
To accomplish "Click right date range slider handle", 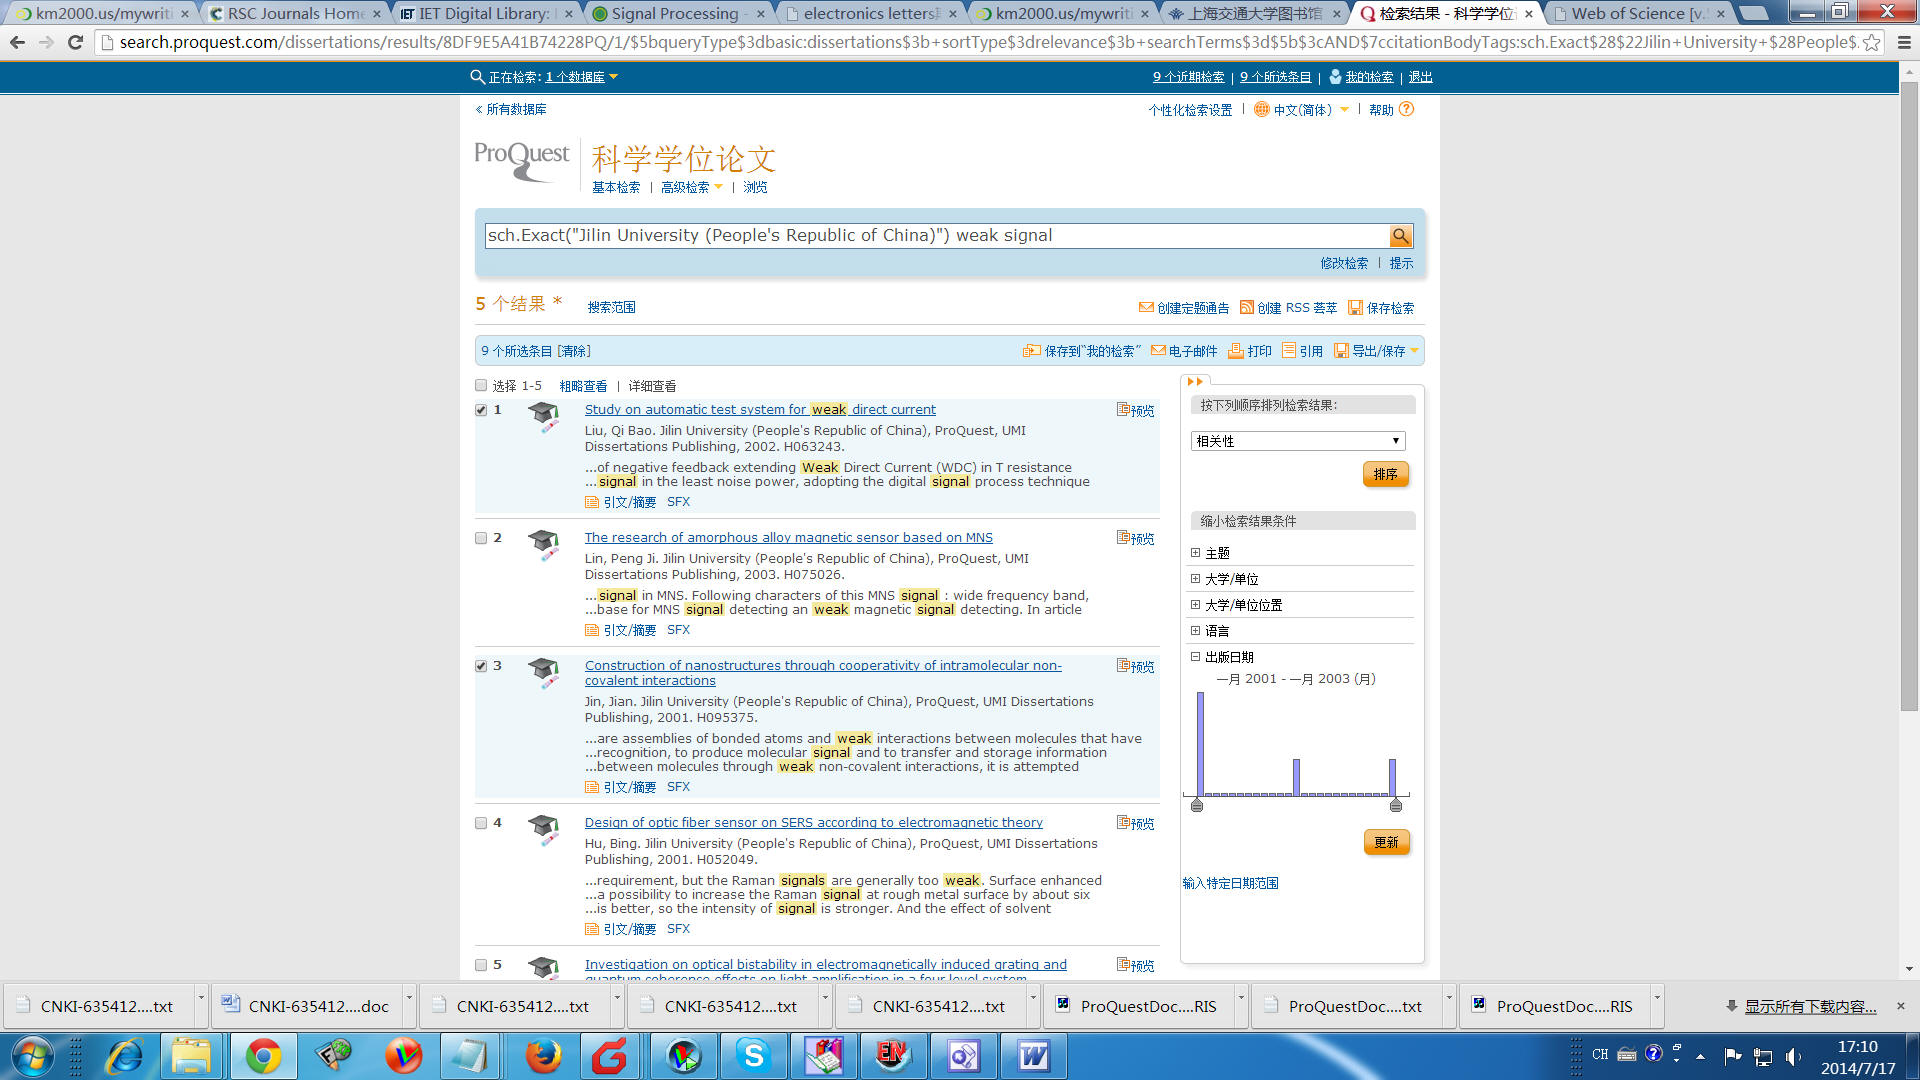I will coord(1396,805).
